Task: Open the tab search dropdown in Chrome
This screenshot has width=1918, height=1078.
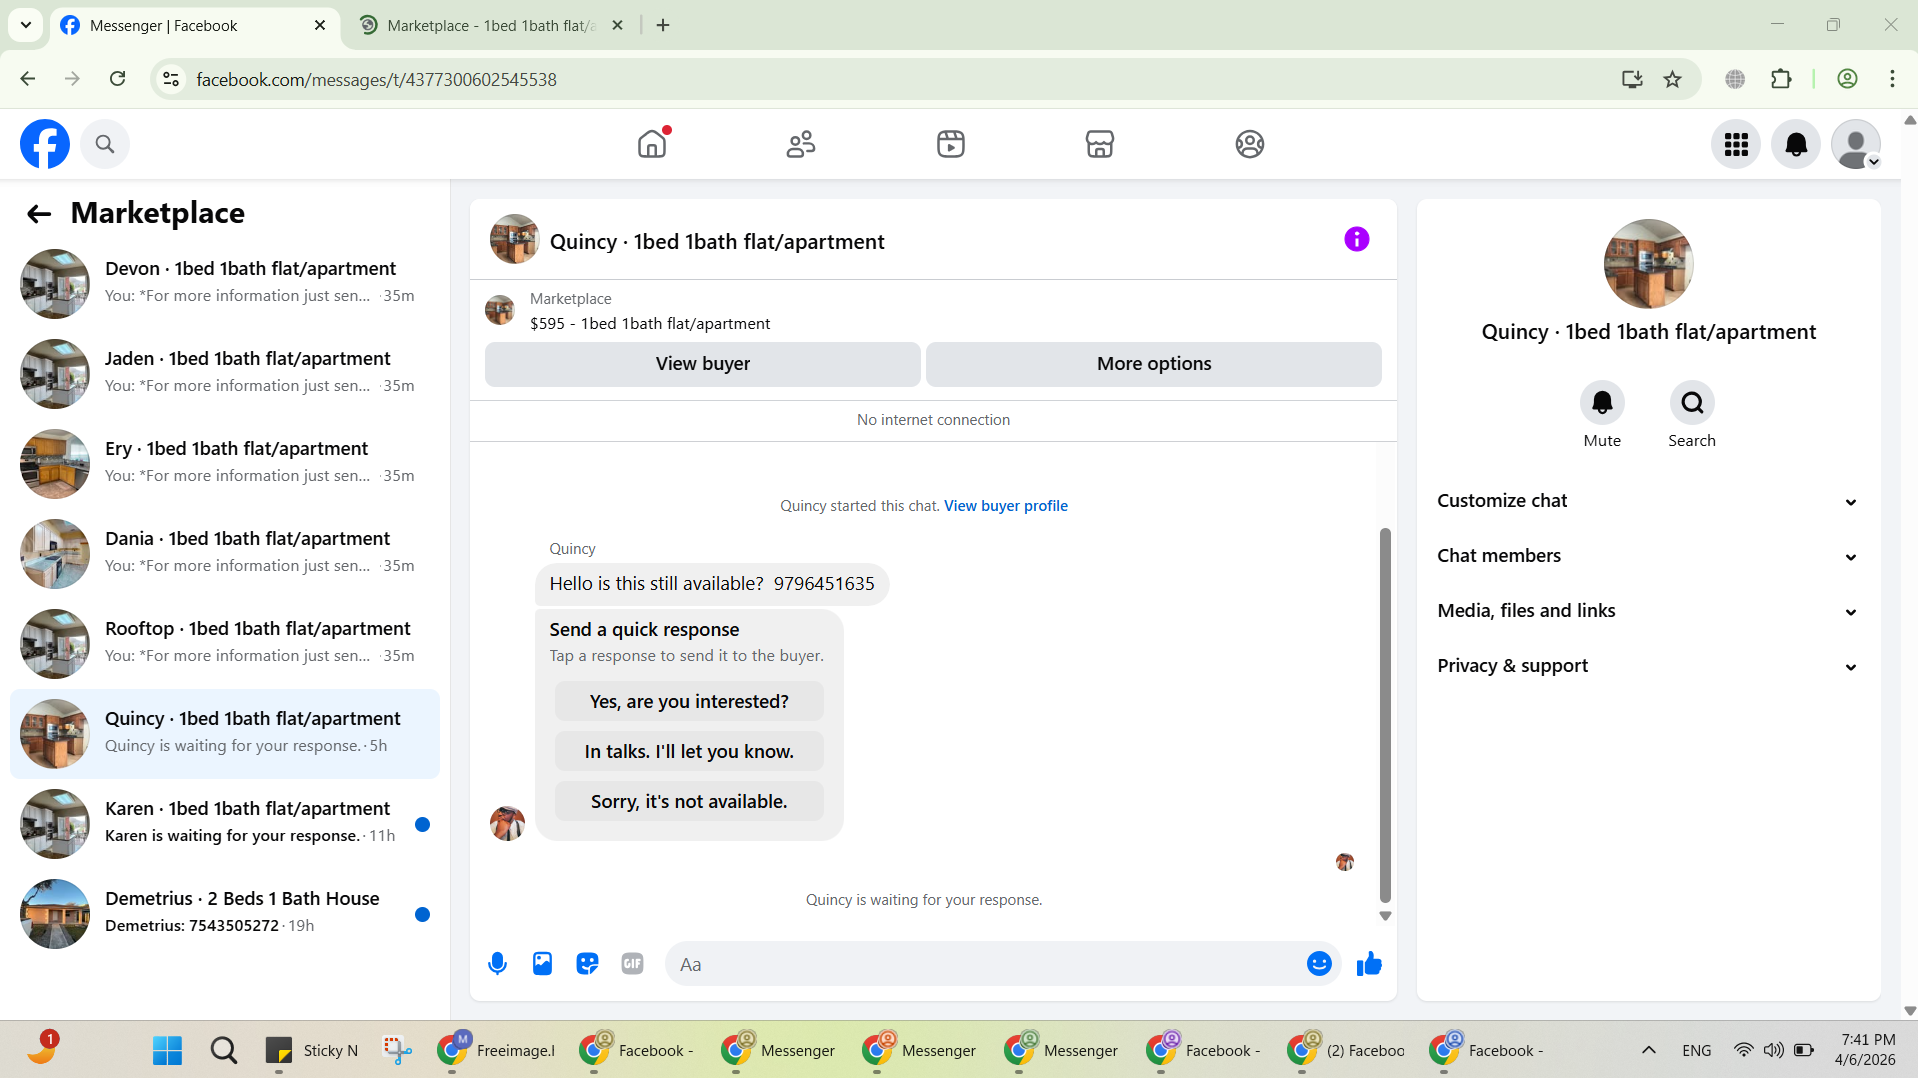Action: pos(26,25)
